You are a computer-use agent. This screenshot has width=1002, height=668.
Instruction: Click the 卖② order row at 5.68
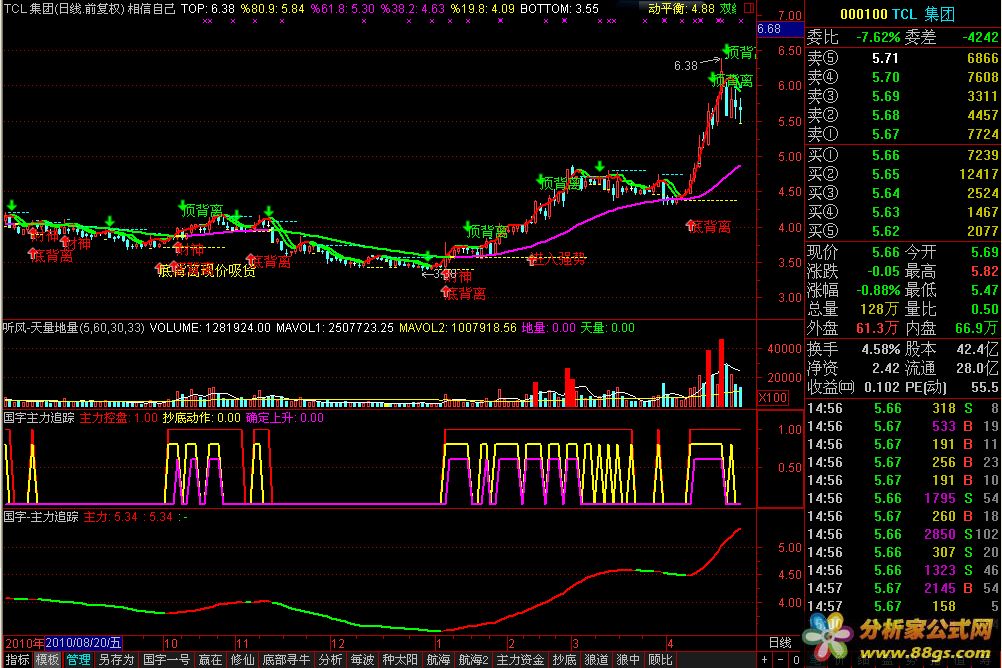[902, 115]
